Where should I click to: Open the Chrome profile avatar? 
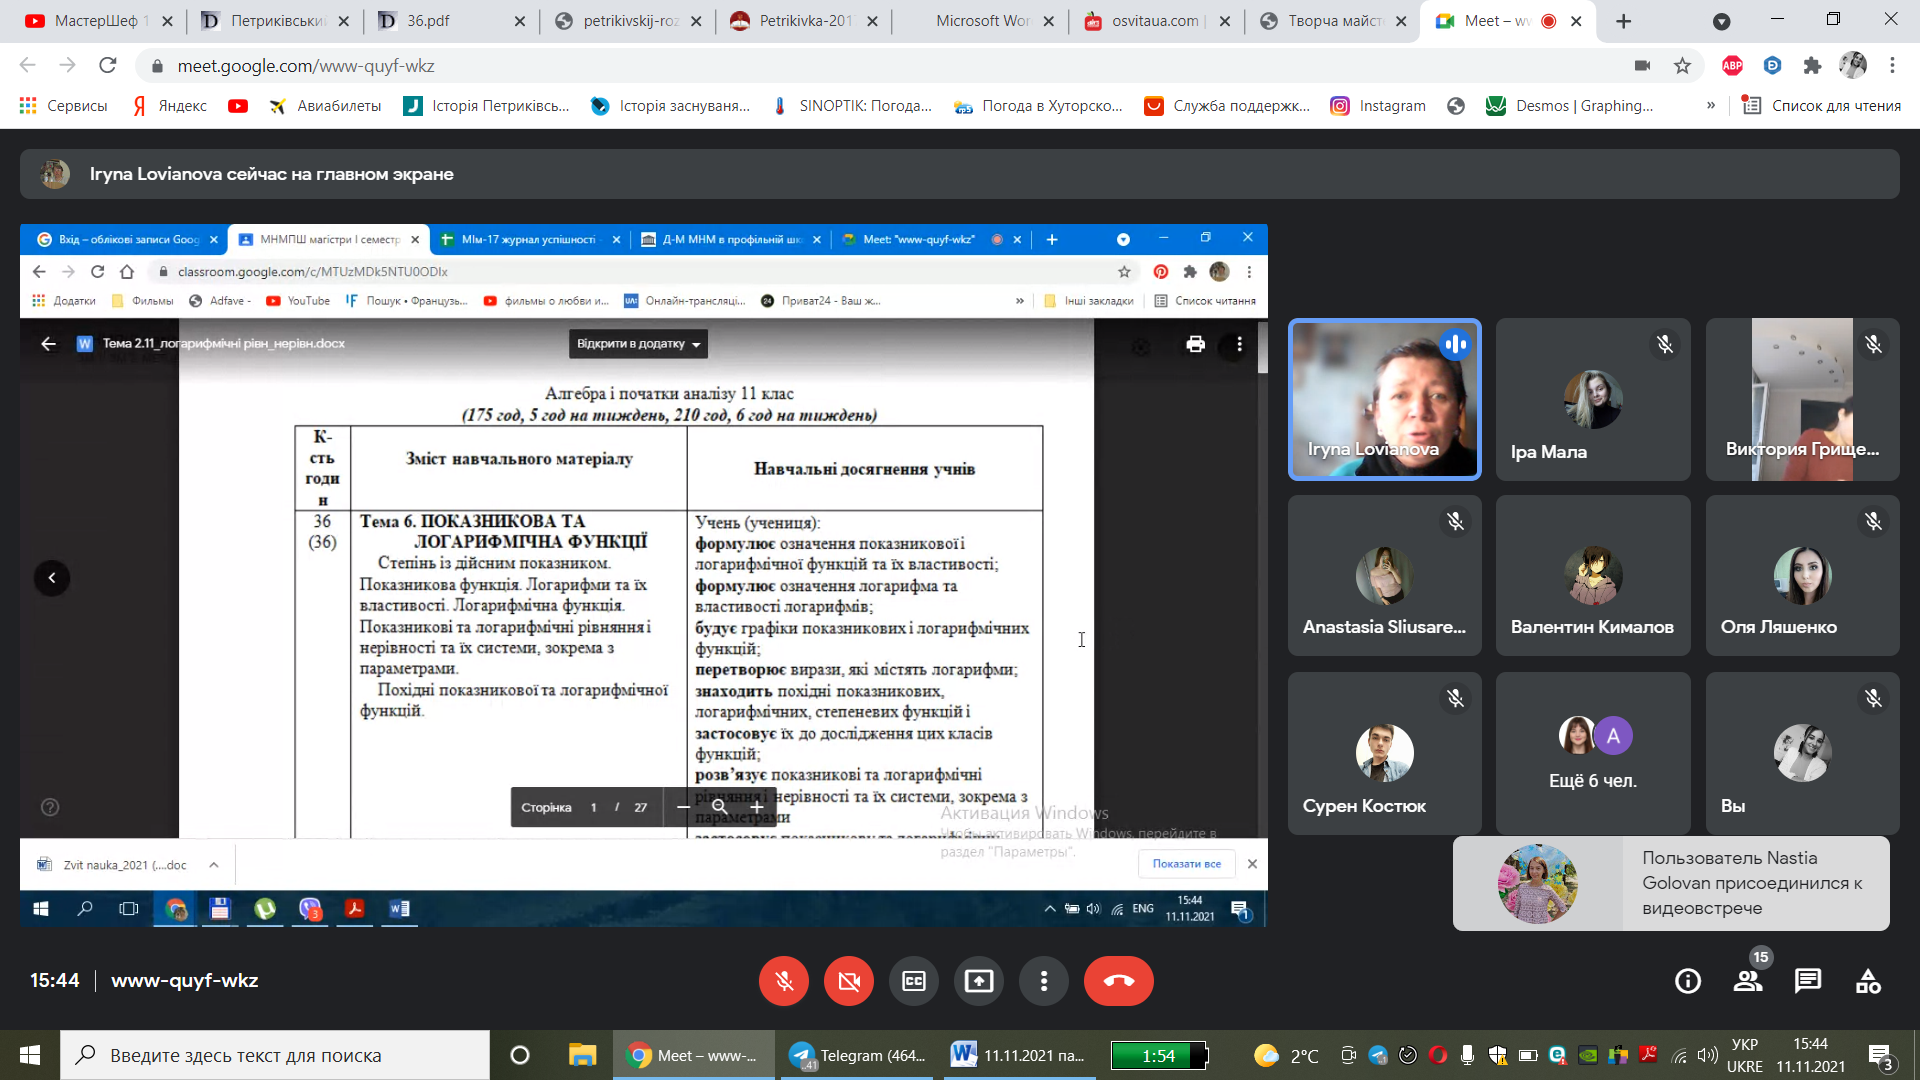click(1853, 66)
